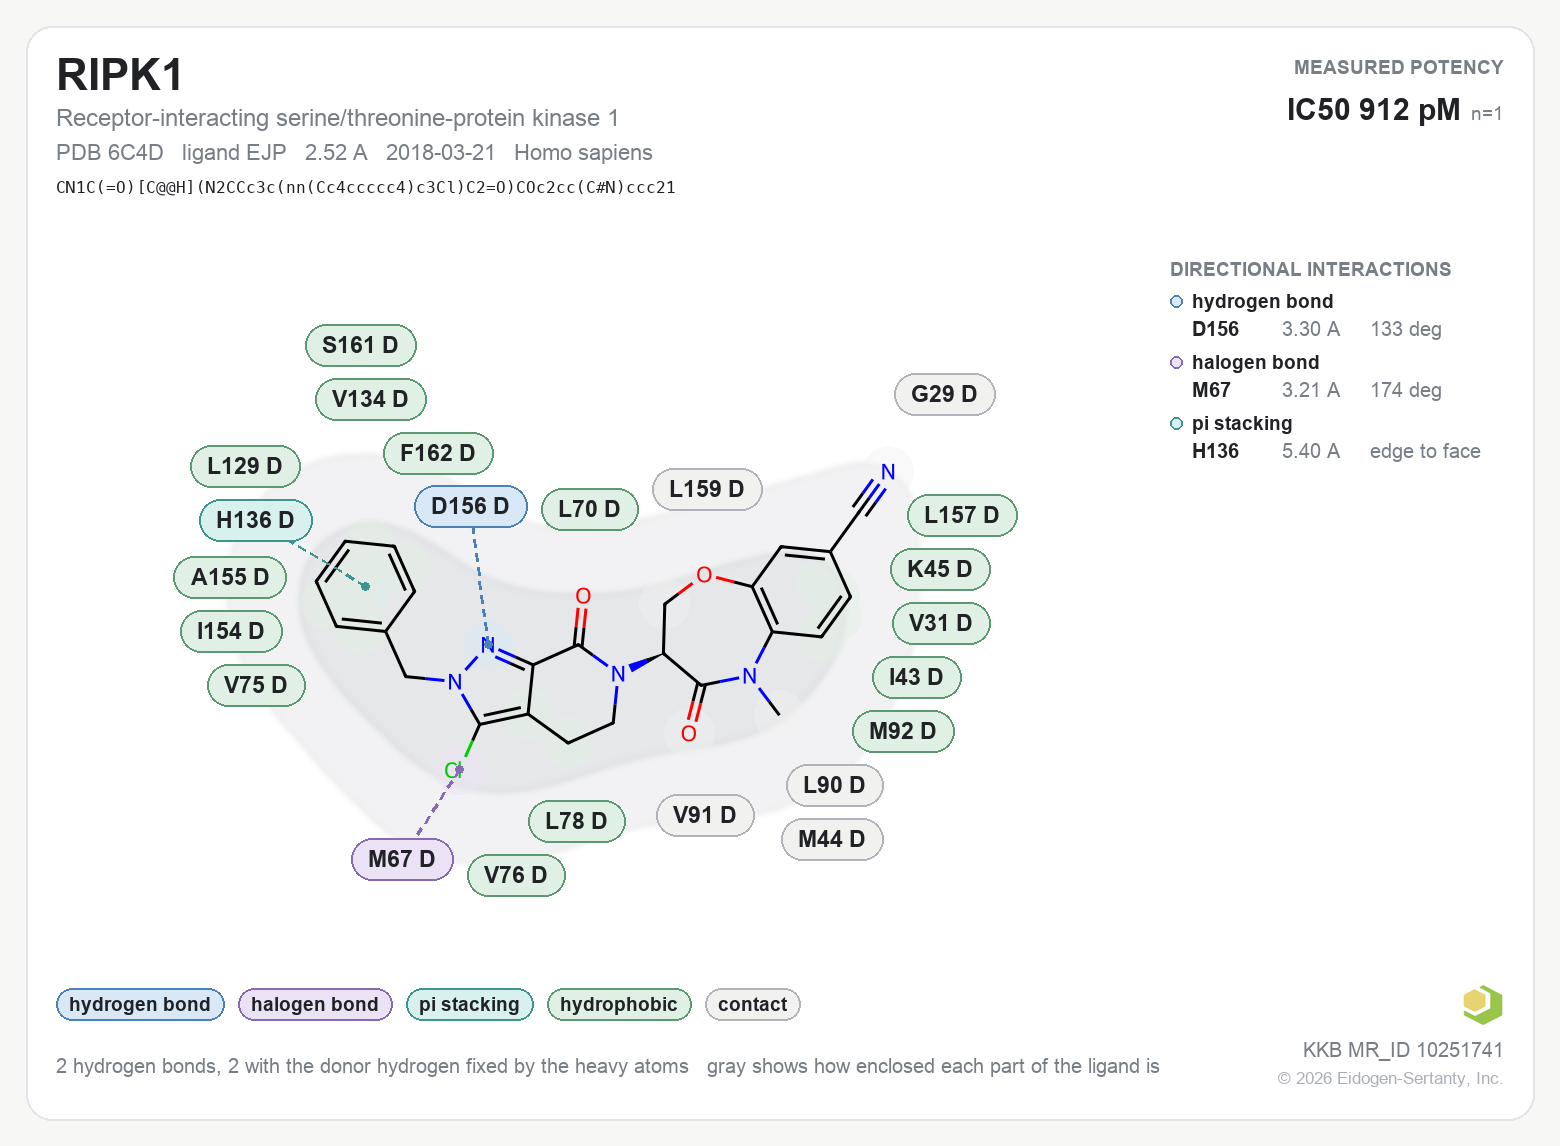Pick the L78 D residue tag
This screenshot has height=1146, width=1560.
[577, 821]
